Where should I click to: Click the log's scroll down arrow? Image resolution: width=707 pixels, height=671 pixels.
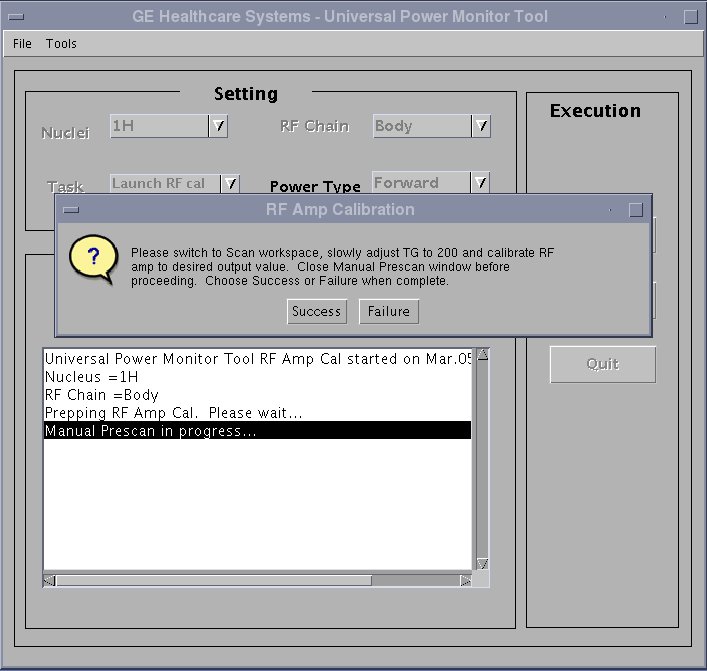[482, 564]
